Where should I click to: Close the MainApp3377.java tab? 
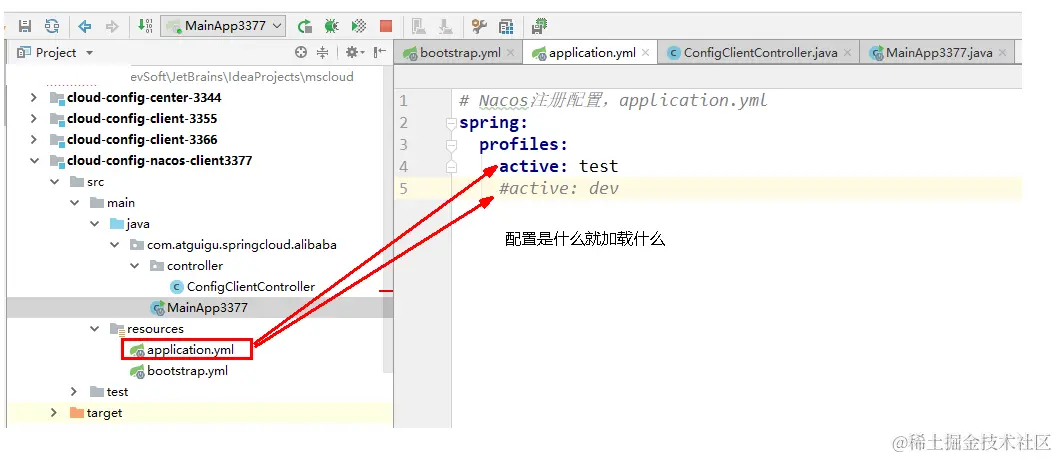click(x=1002, y=53)
